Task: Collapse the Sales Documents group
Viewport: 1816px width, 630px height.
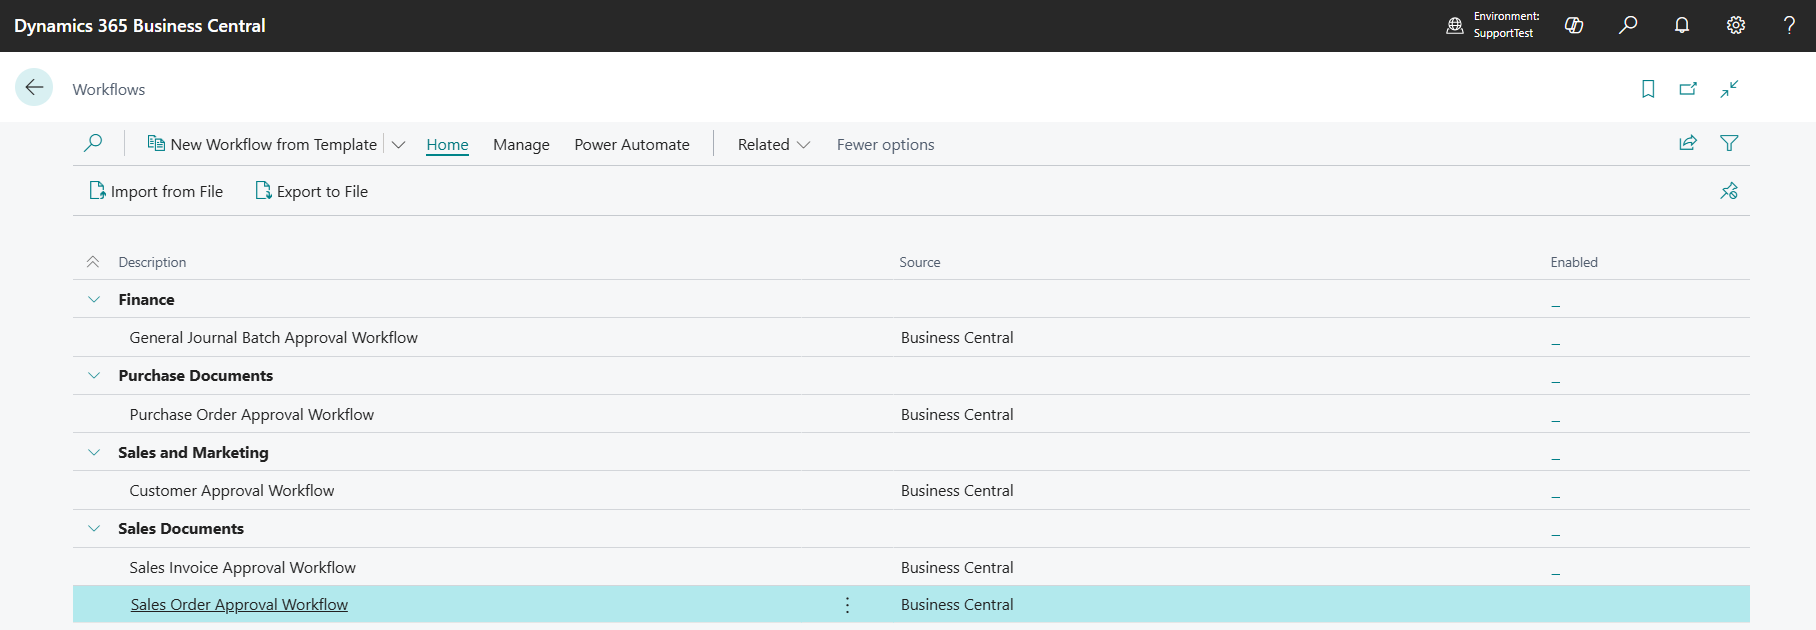Action: click(94, 529)
